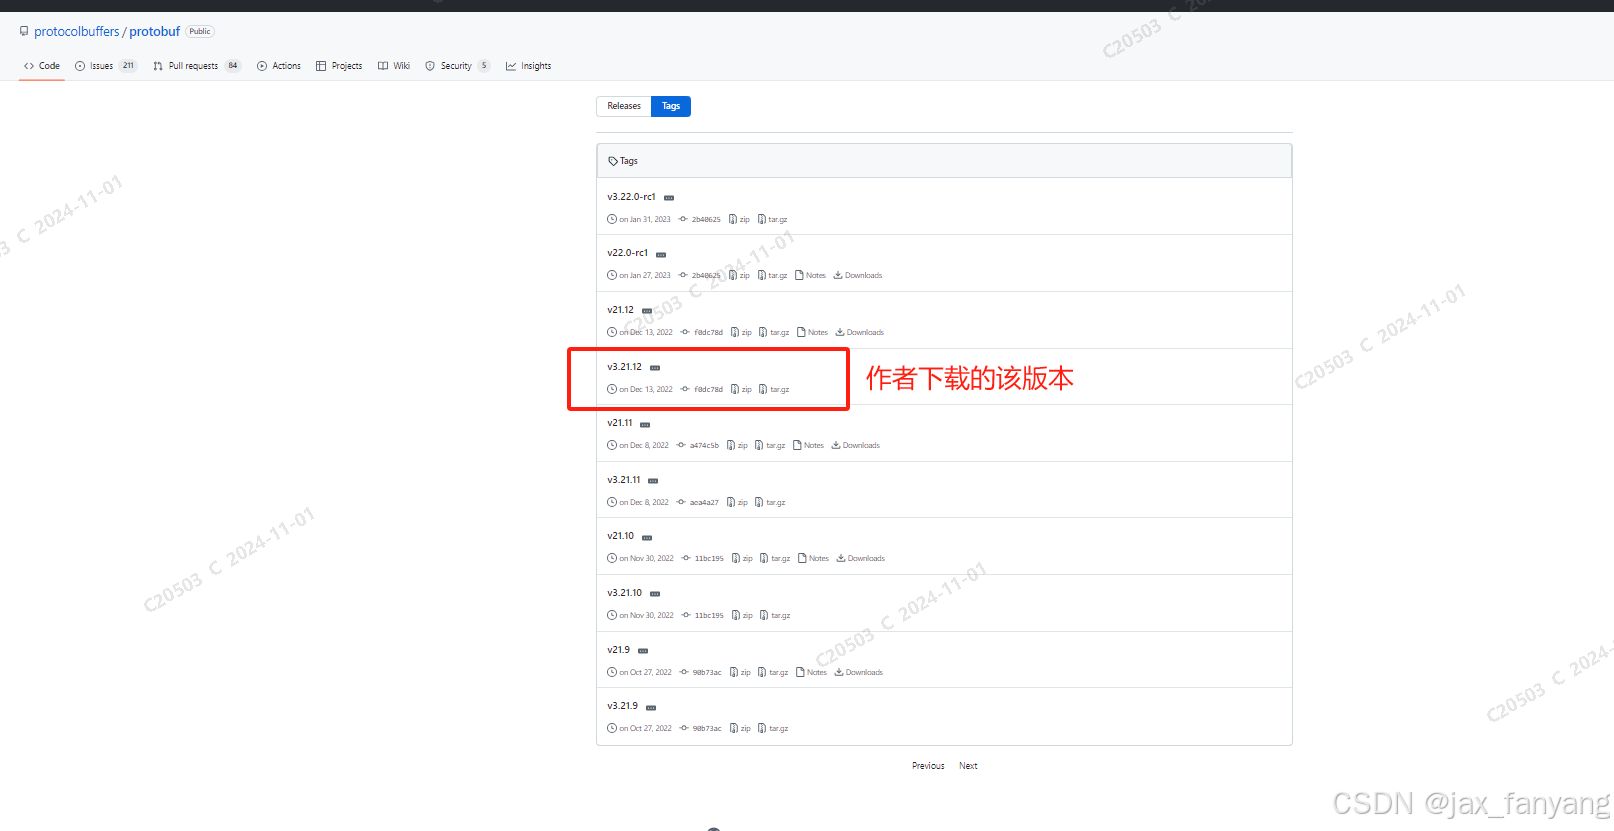Switch to the Releases tab
Screen dimensions: 1614x831
[x=624, y=106]
